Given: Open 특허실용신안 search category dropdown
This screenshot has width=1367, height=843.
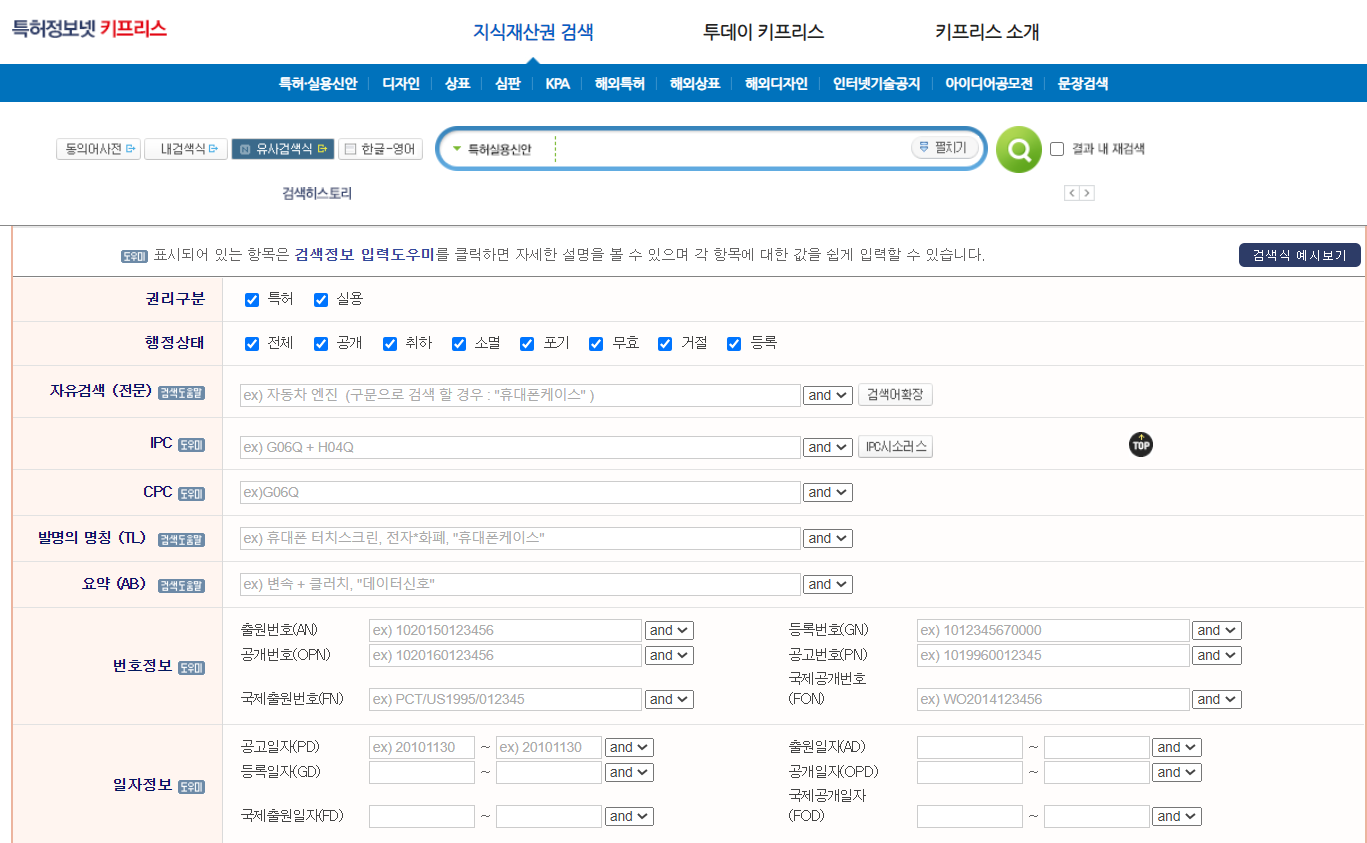Looking at the screenshot, I should tap(492, 149).
